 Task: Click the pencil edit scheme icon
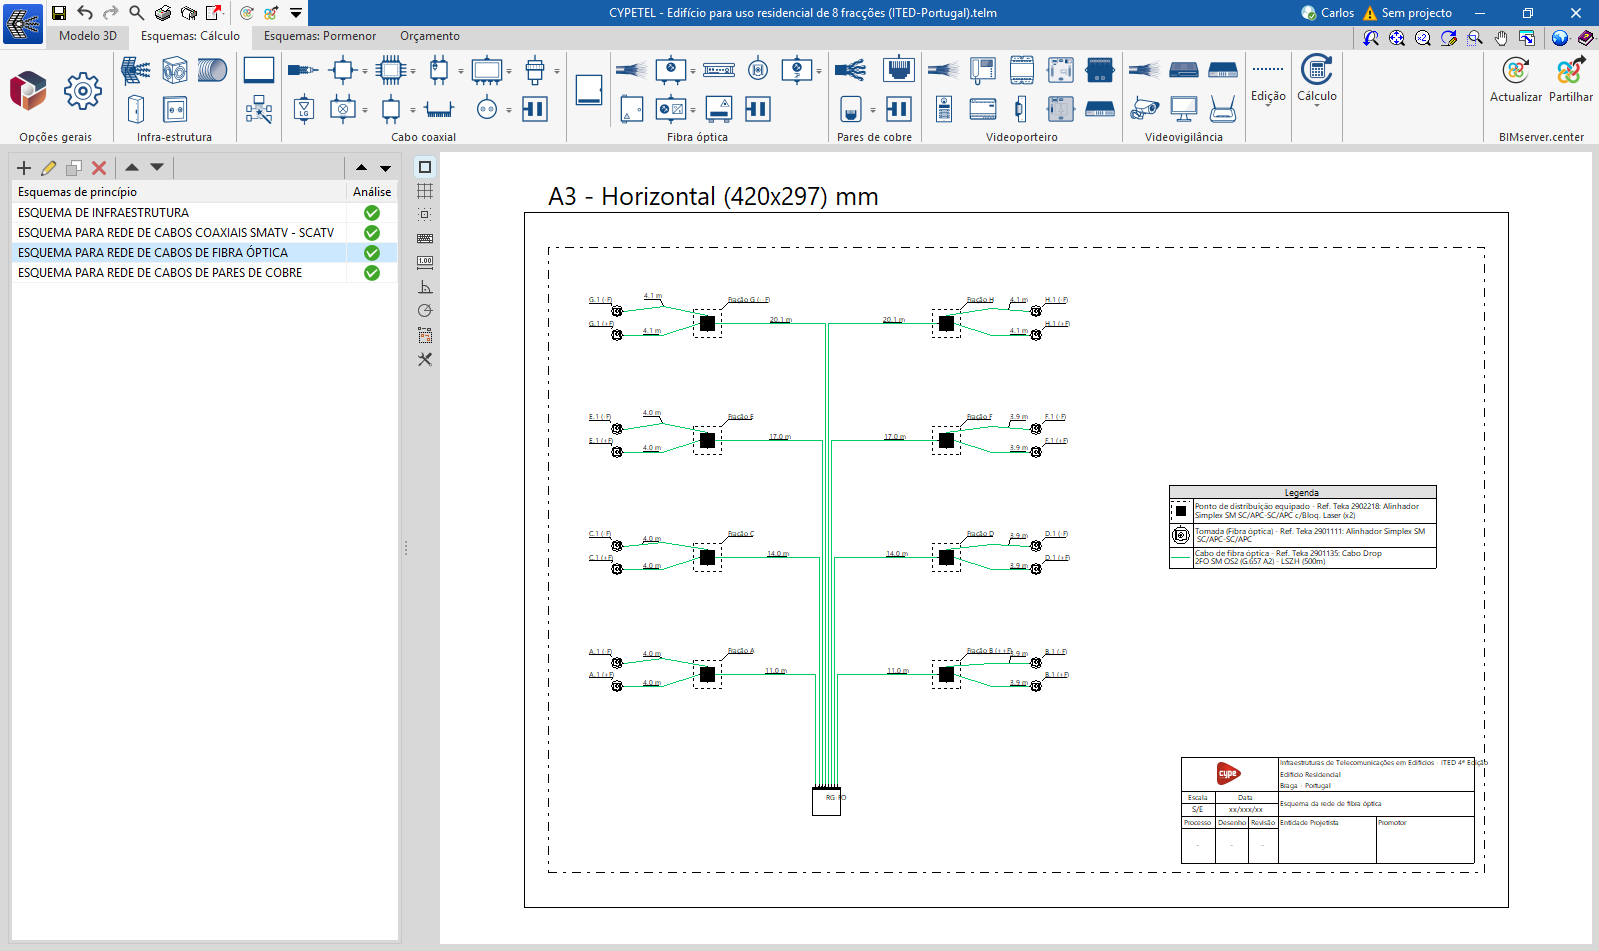tap(48, 168)
